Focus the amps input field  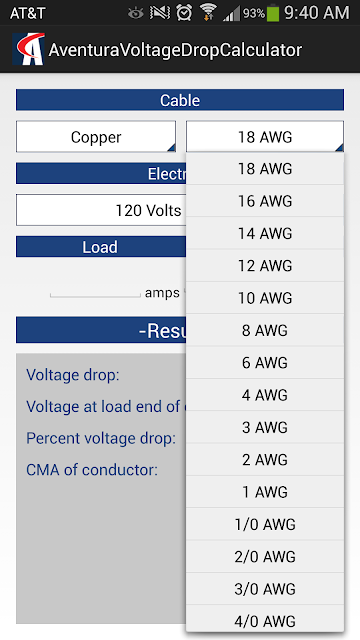coord(95,290)
